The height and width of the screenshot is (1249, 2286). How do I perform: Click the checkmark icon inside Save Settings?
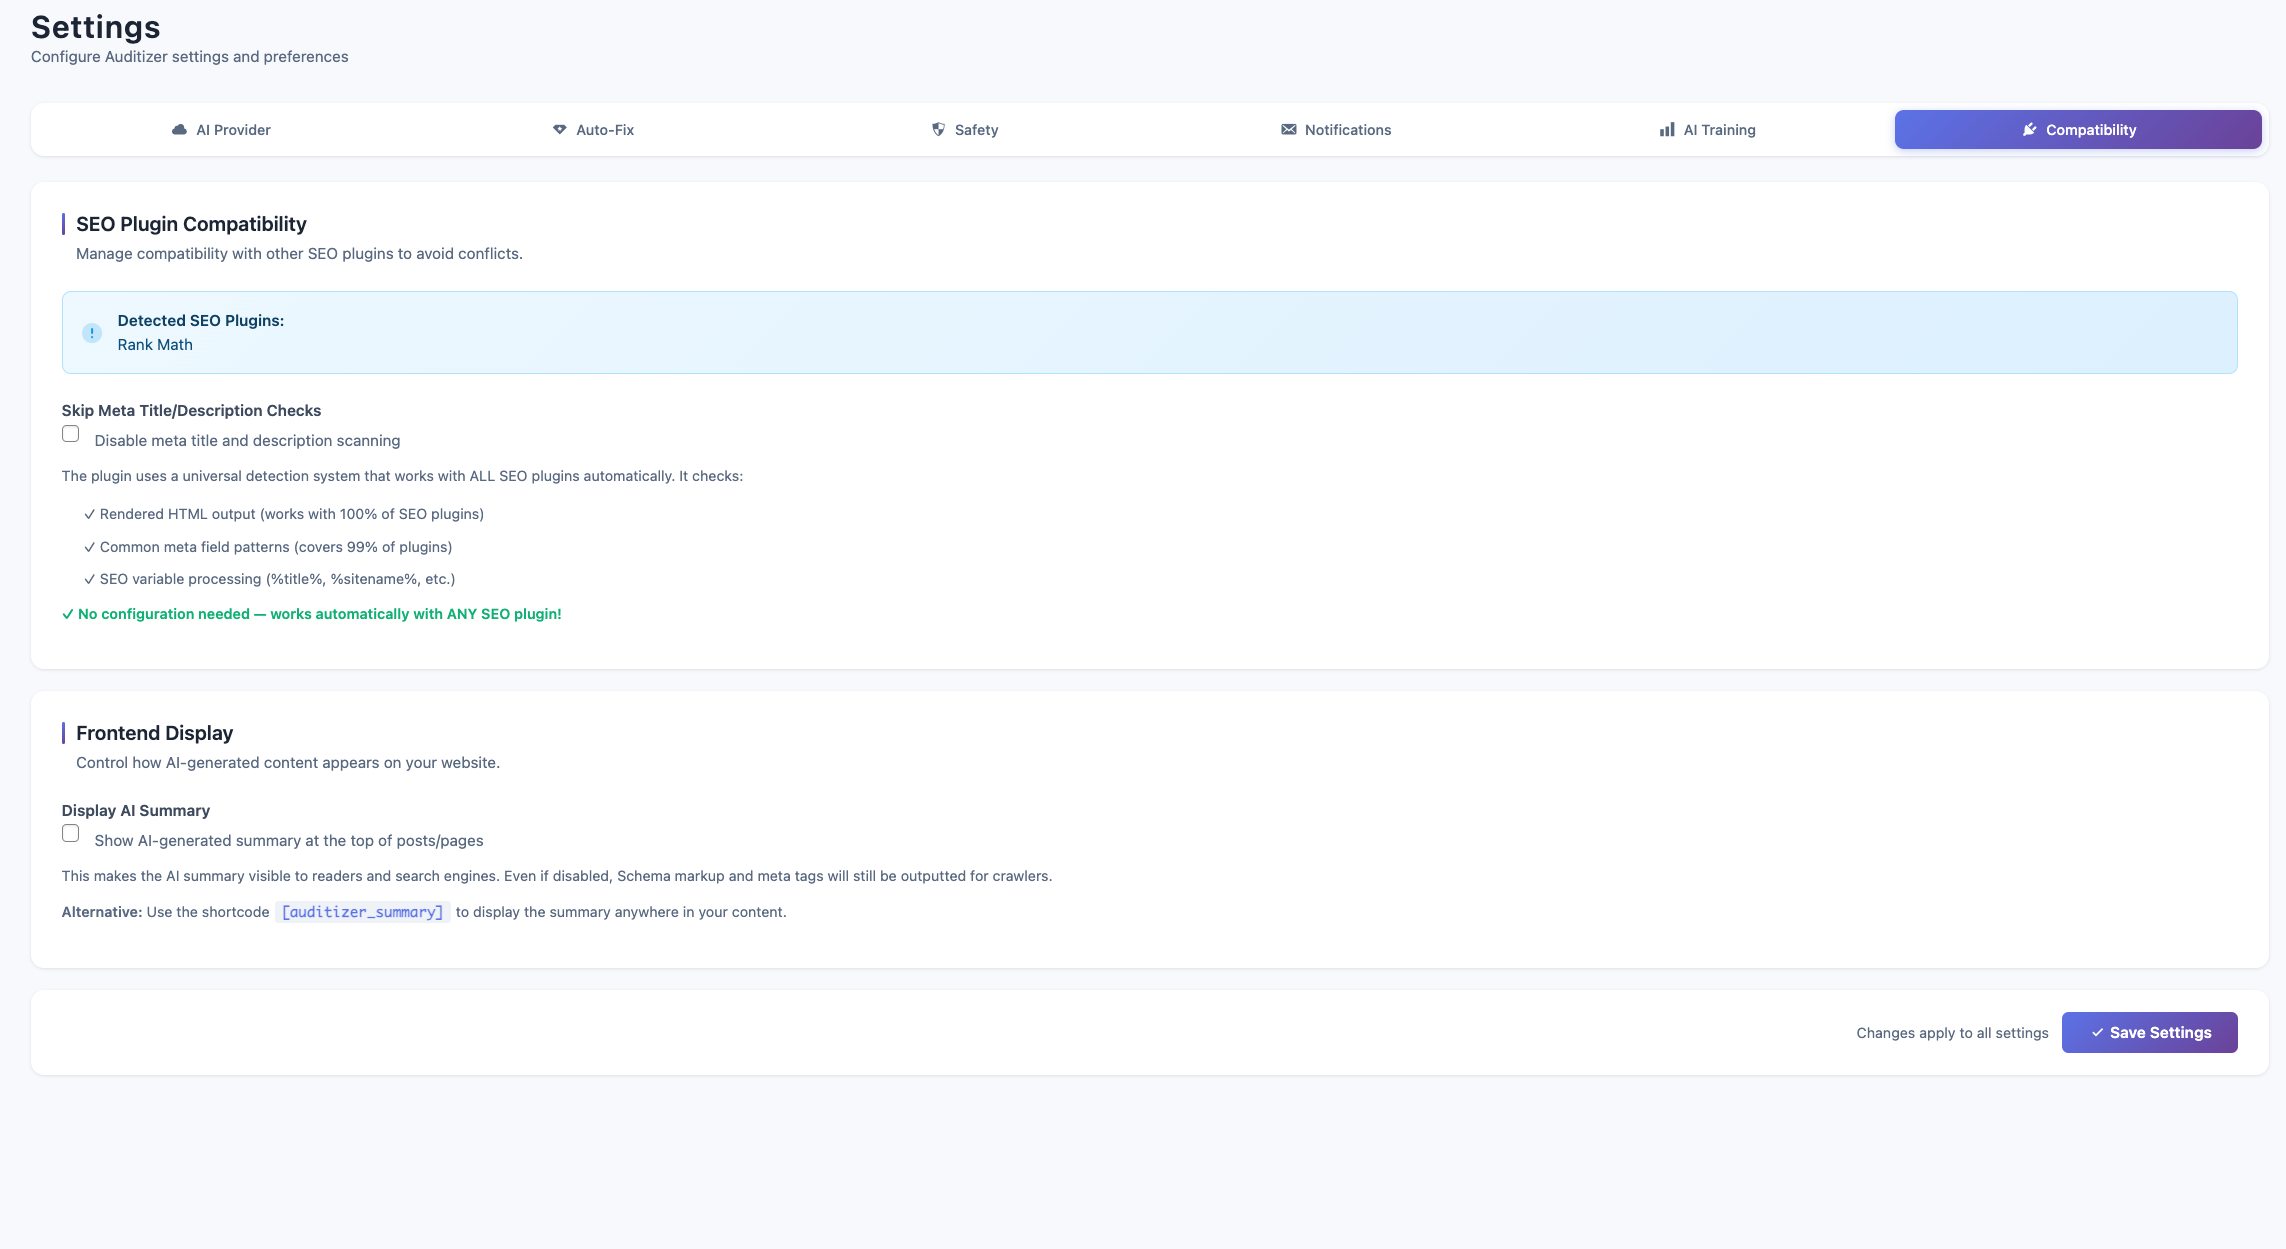[x=2097, y=1033]
